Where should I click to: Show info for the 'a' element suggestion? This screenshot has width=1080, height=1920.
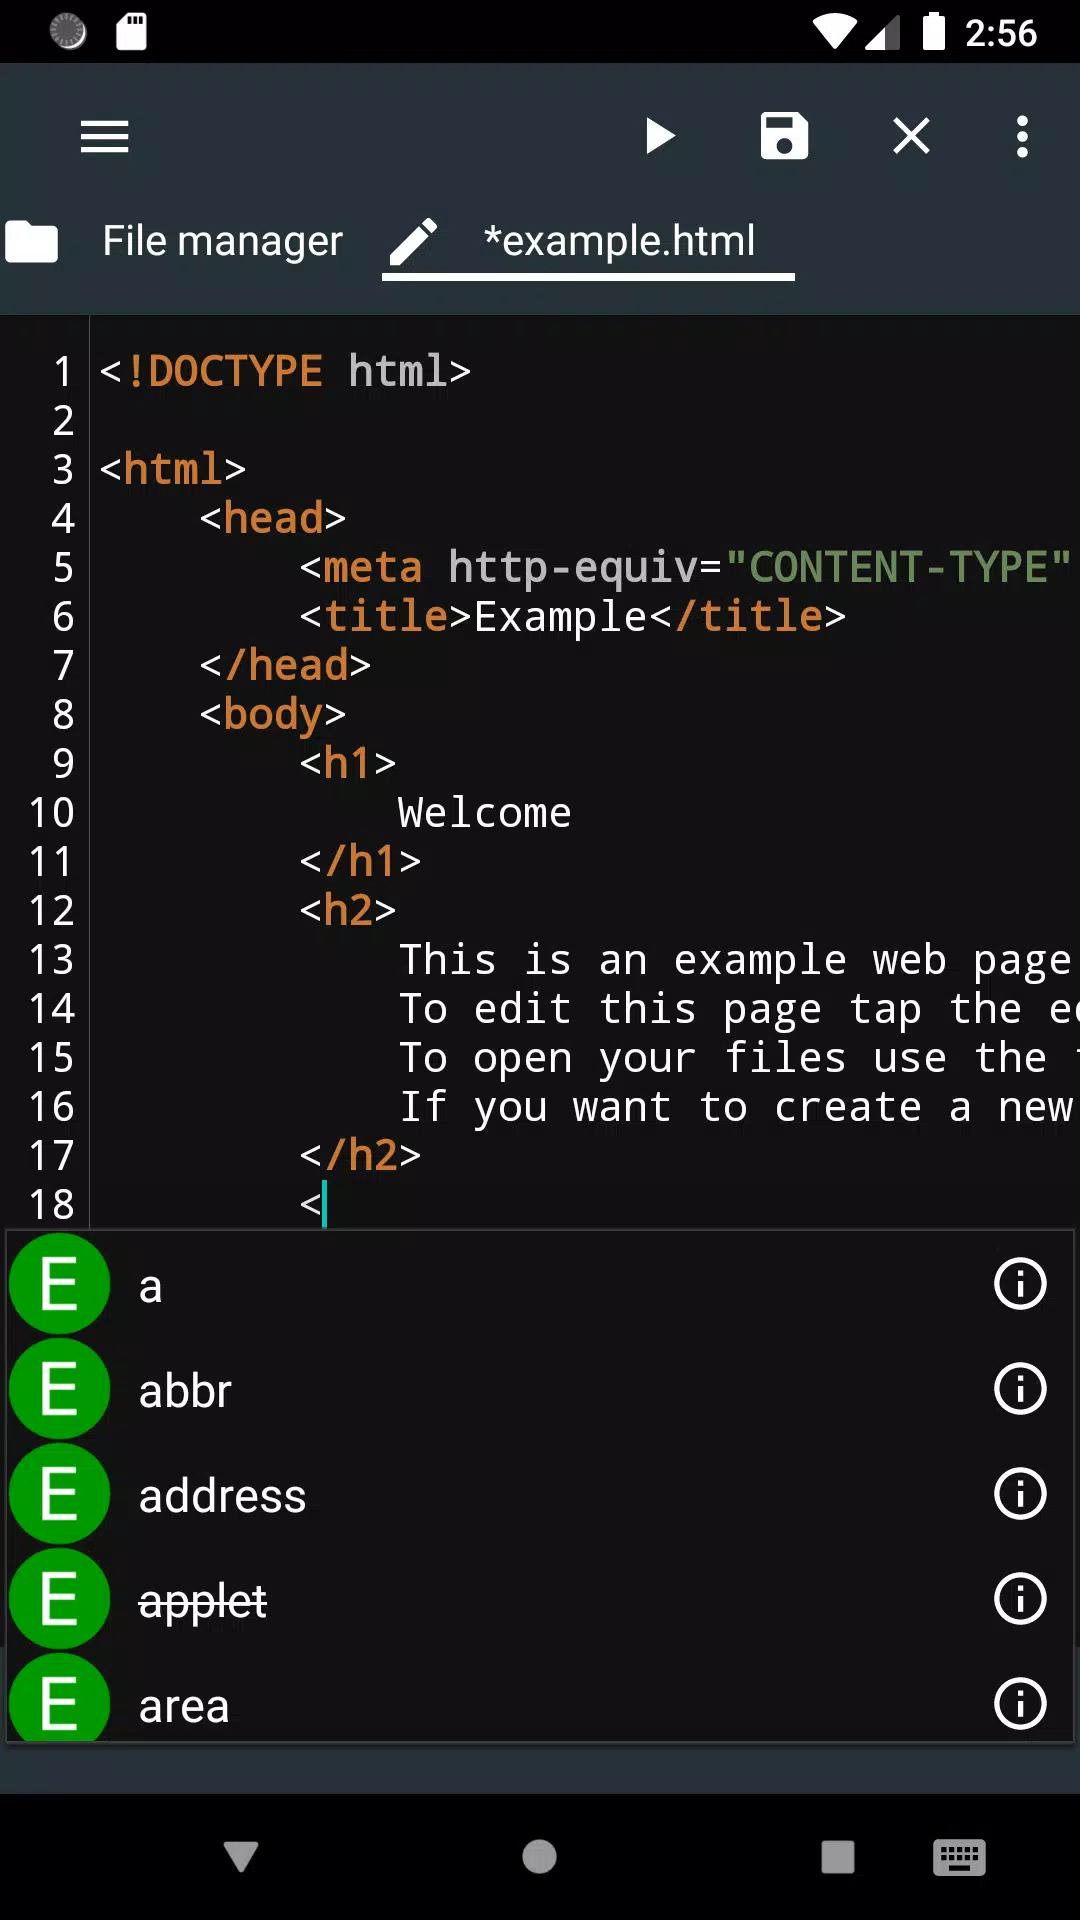1020,1284
